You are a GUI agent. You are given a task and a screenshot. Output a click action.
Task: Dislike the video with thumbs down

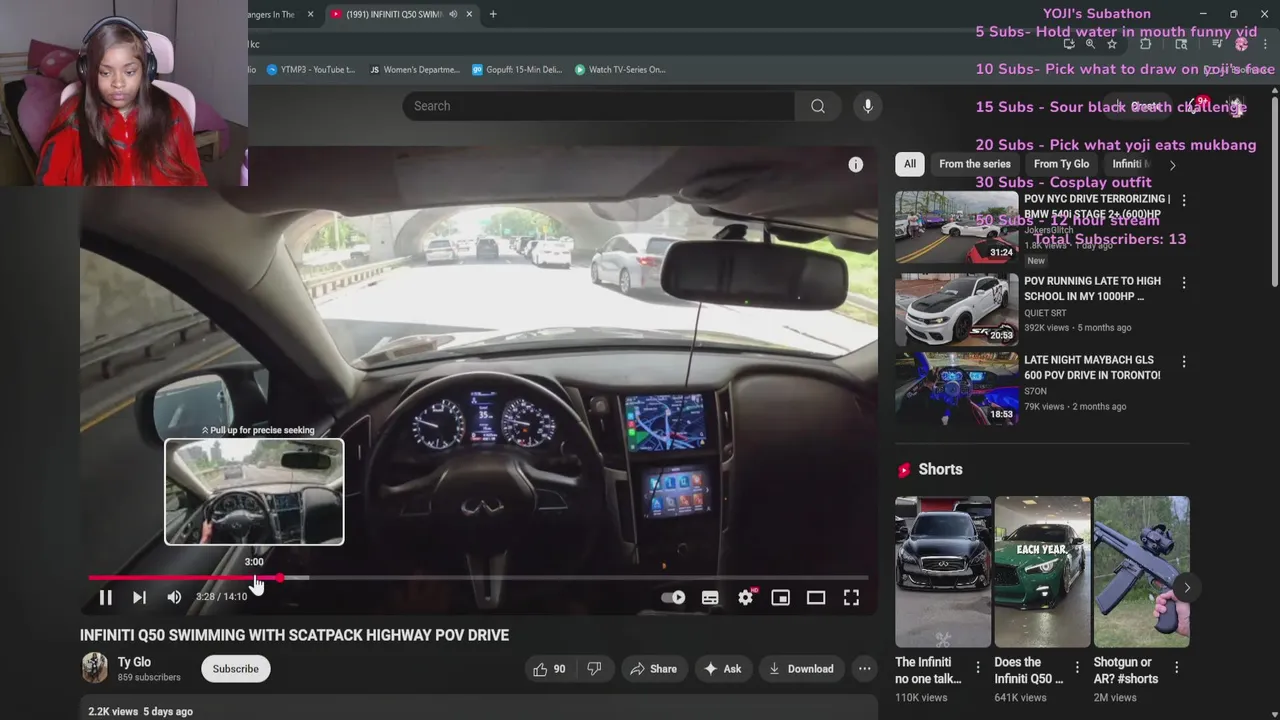[594, 669]
